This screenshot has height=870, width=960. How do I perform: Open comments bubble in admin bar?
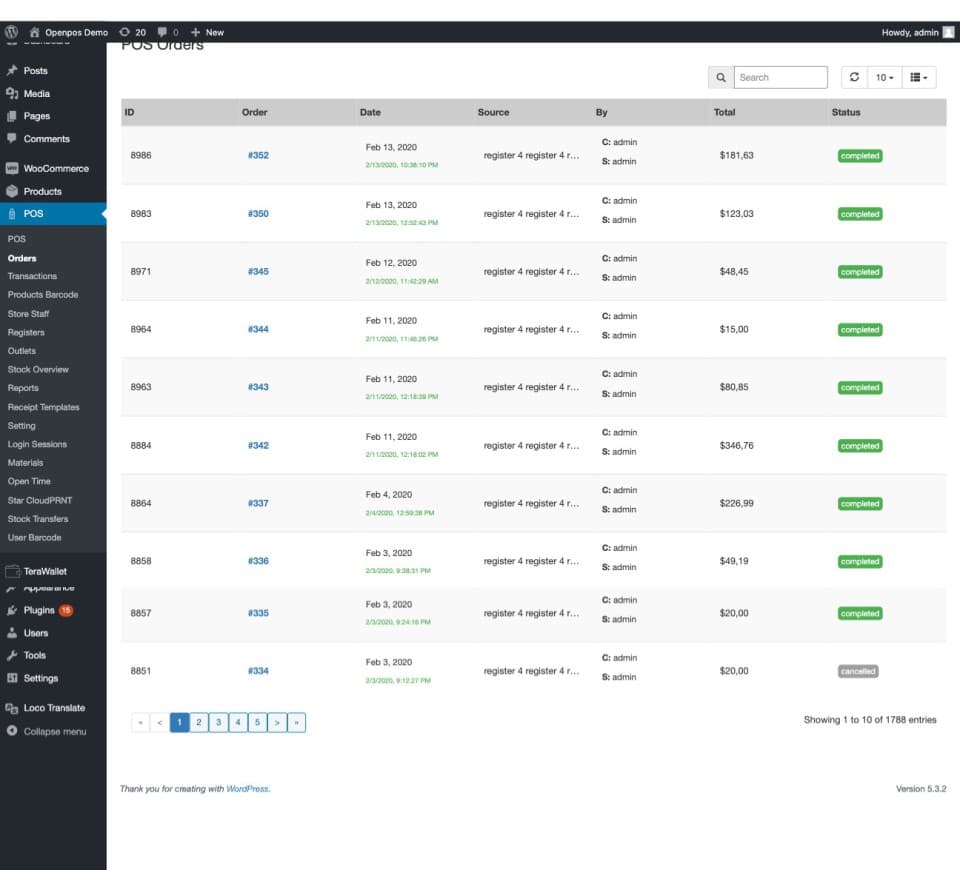click(x=168, y=32)
